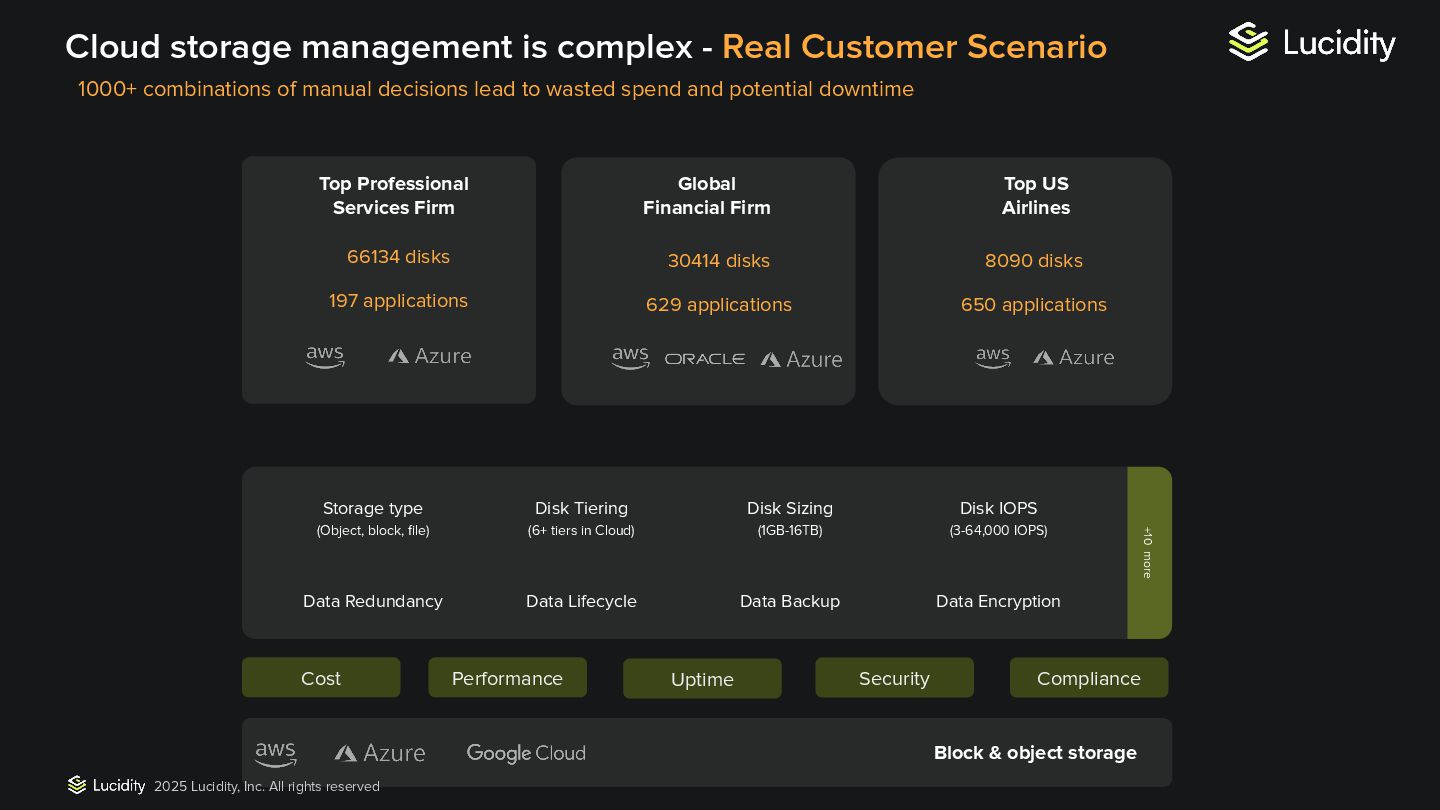Click the Azure logo under Professional Services Firm
This screenshot has width=1440, height=810.
coord(430,356)
